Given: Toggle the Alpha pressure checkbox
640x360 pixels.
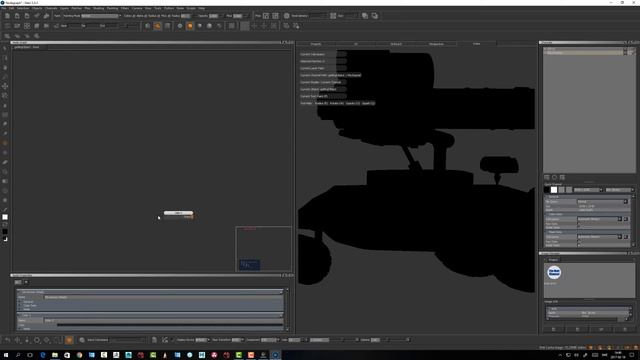Looking at the screenshot, I should tap(146, 16).
